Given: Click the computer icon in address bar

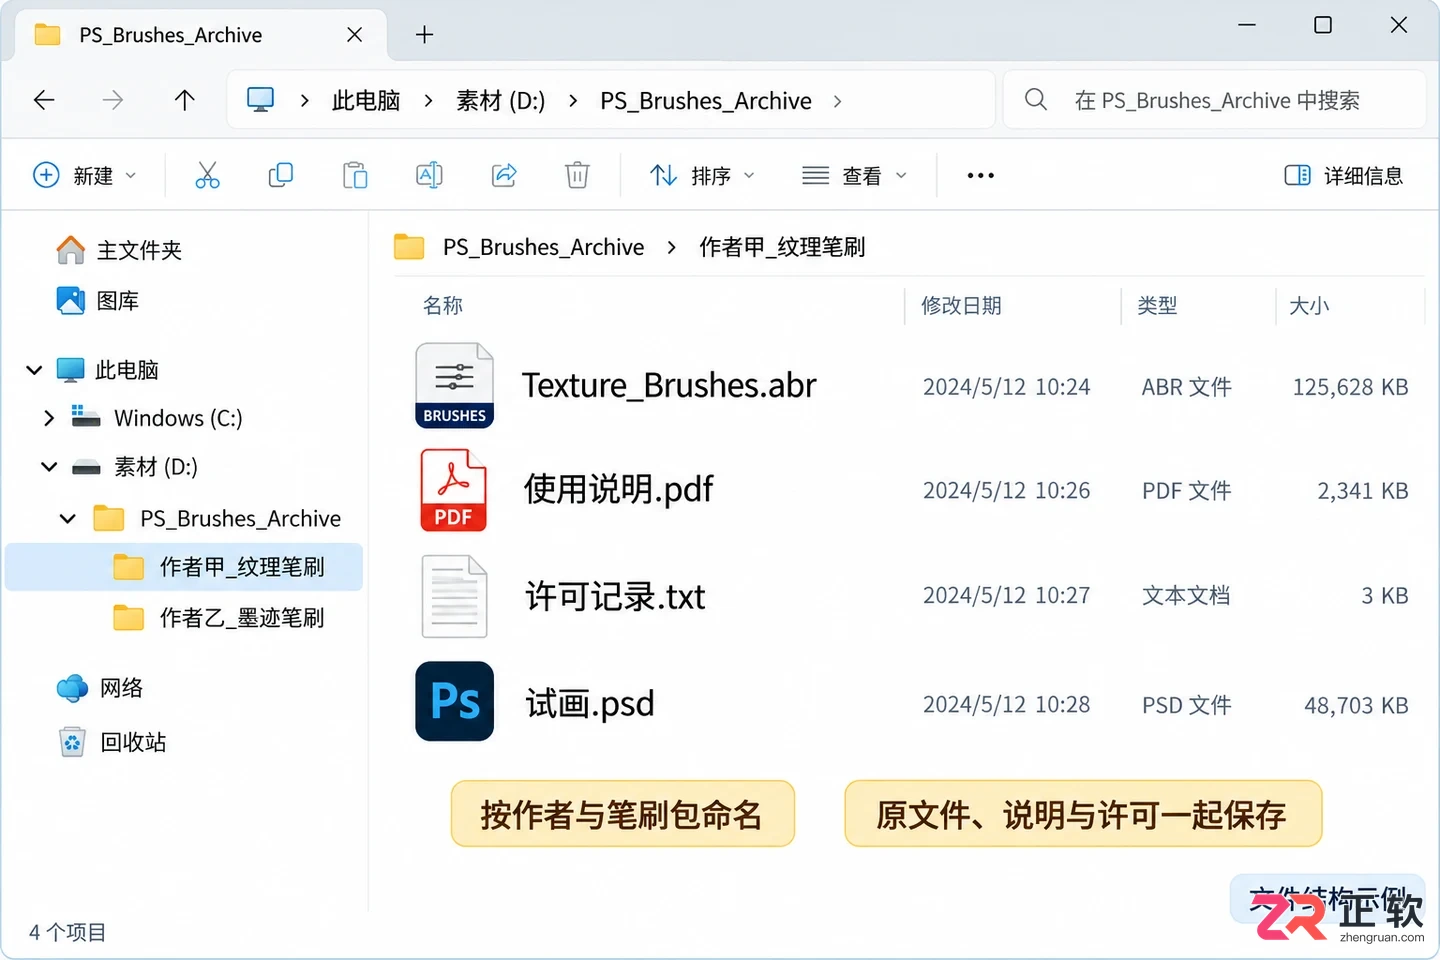Looking at the screenshot, I should [x=260, y=100].
